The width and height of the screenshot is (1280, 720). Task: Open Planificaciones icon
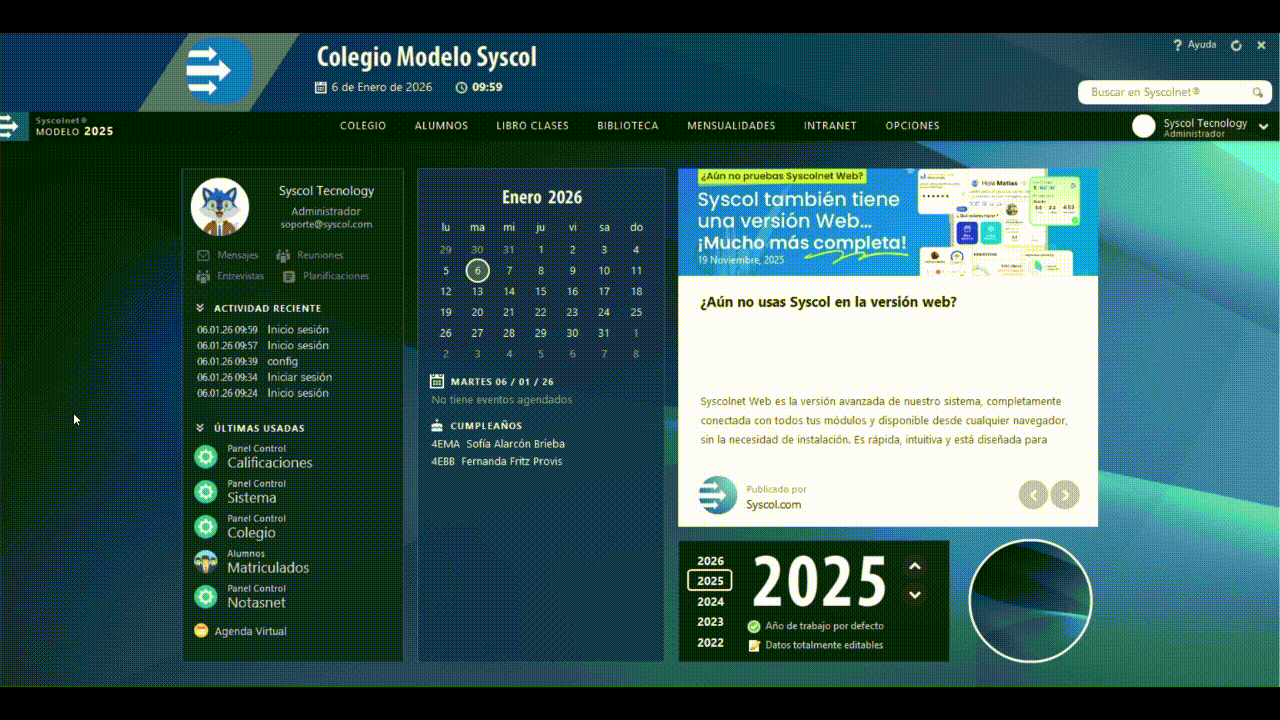point(289,276)
